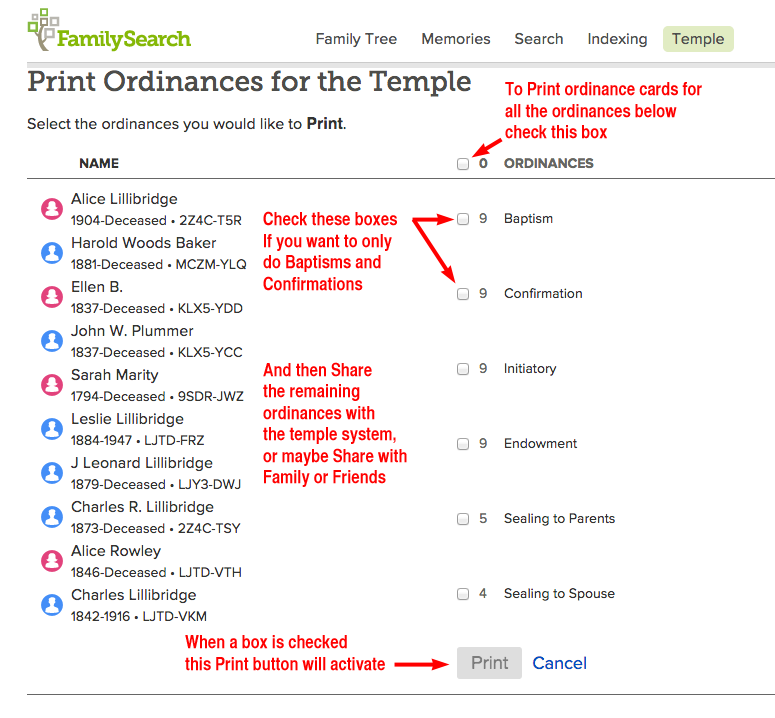Click Charles R. Lillibridge's person icon
Image resolution: width=775 pixels, height=718 pixels.
coord(52,517)
